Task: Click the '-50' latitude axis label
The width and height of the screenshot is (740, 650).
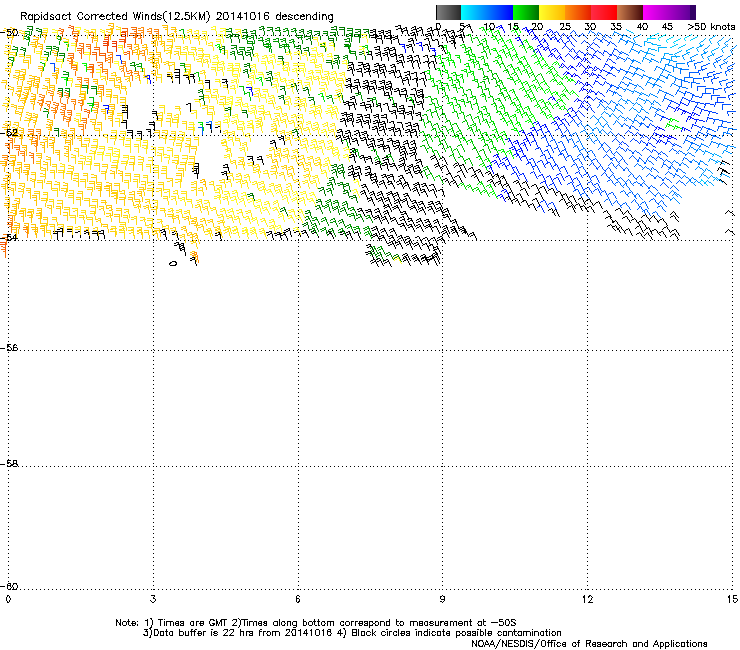Action: click(x=9, y=33)
